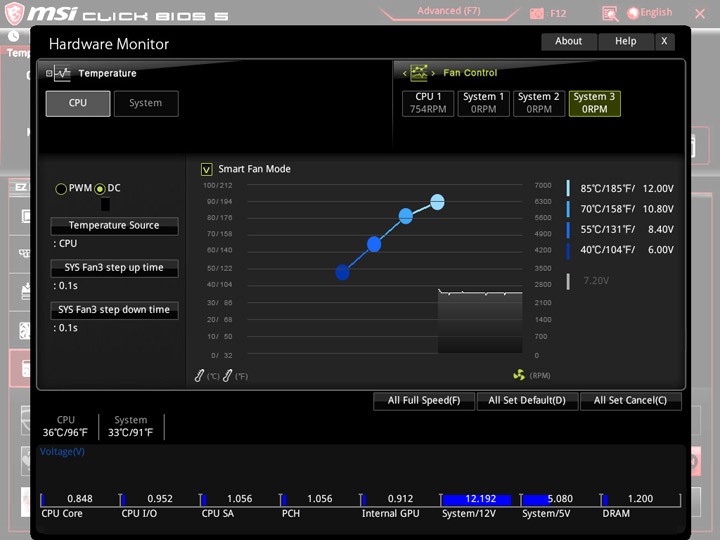
Task: Switch to Advanced (F7) mode
Action: click(449, 11)
